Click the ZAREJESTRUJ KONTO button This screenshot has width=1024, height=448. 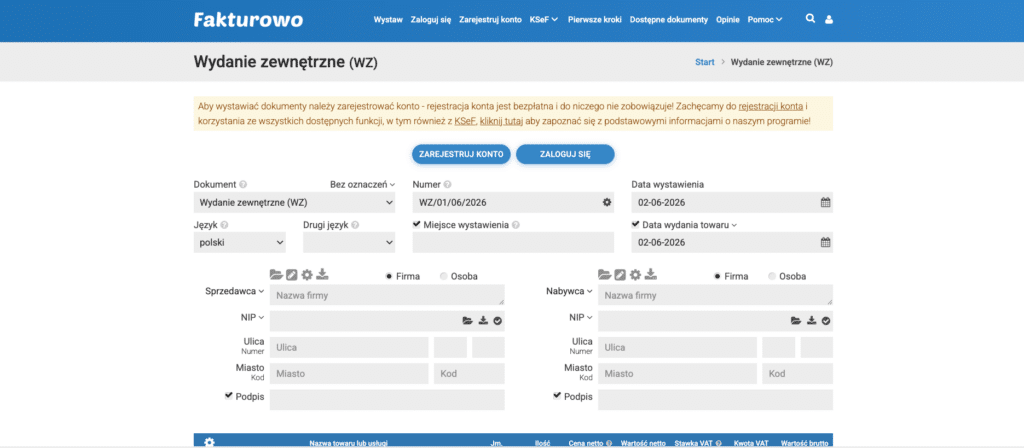tap(461, 154)
